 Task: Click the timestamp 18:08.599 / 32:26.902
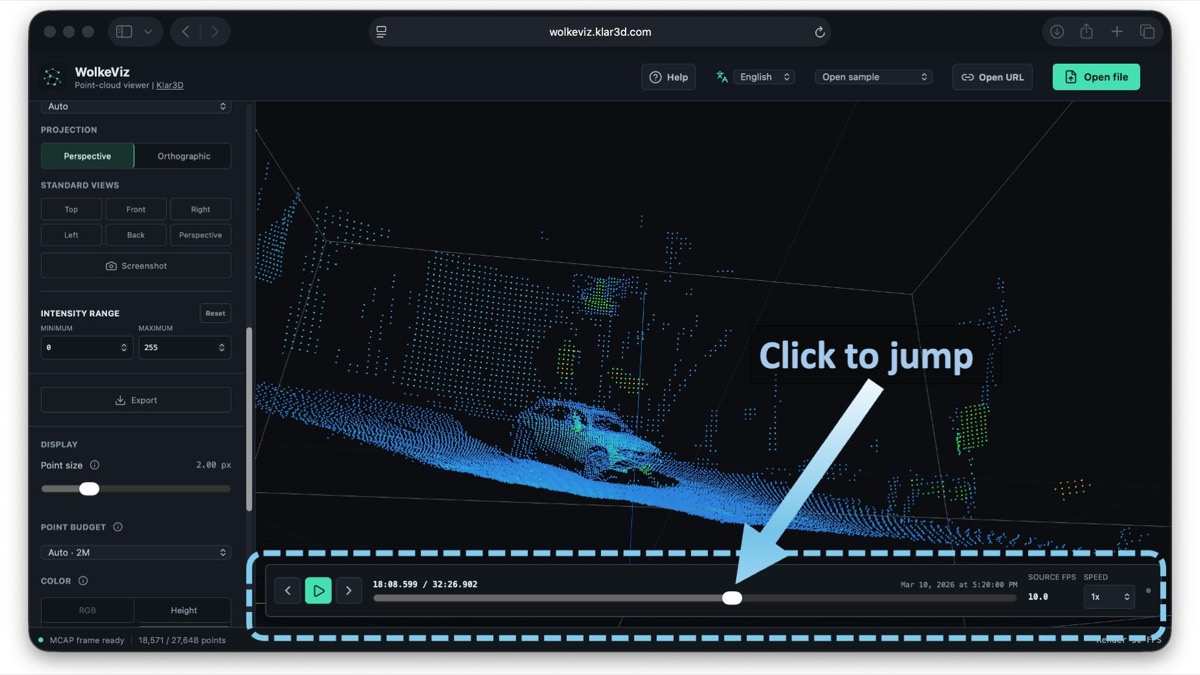pos(425,584)
